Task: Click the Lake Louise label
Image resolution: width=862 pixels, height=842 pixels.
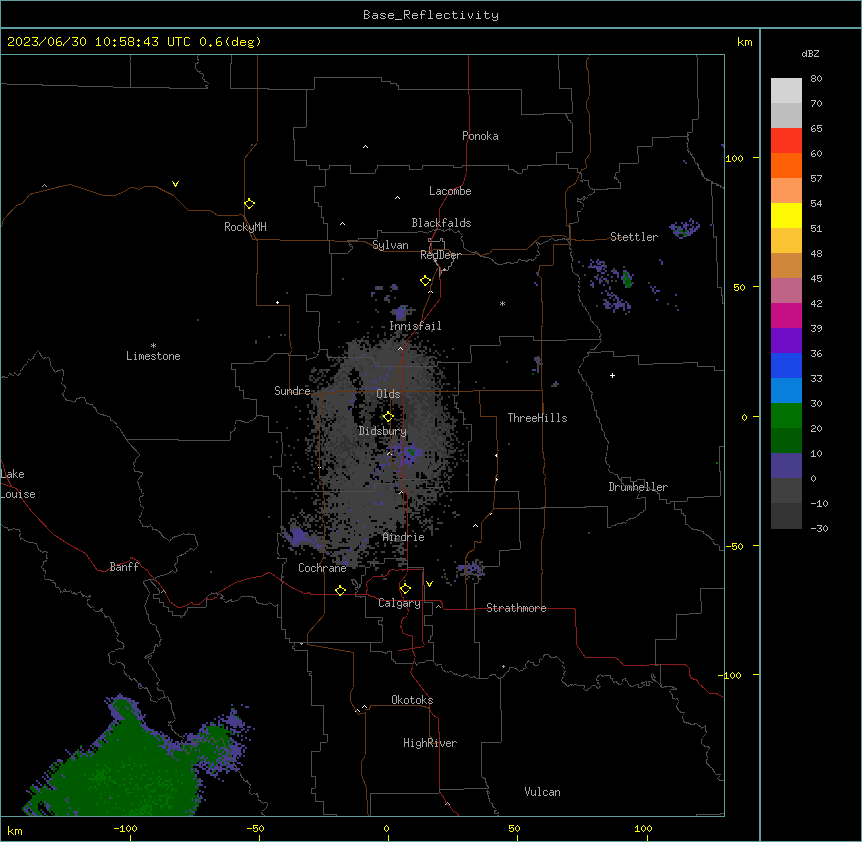Action: pyautogui.click(x=18, y=484)
